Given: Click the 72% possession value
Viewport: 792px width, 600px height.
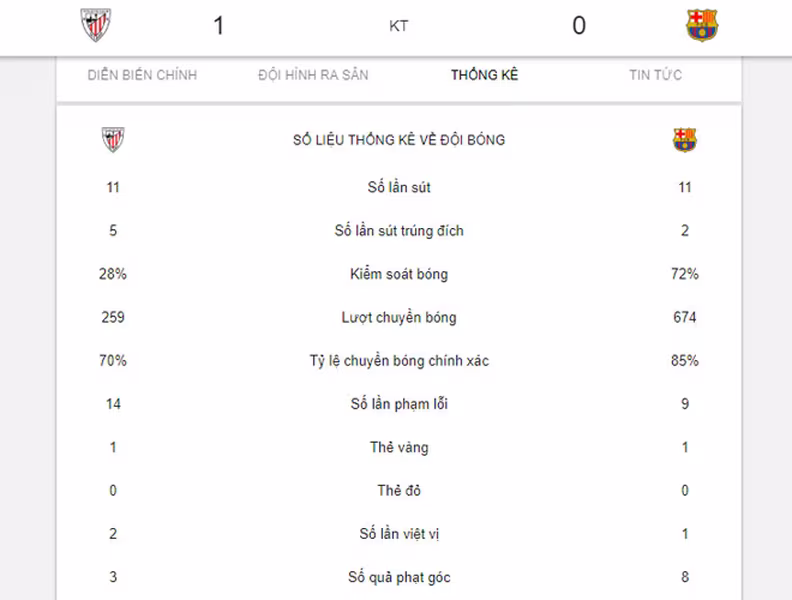Looking at the screenshot, I should click(685, 274).
